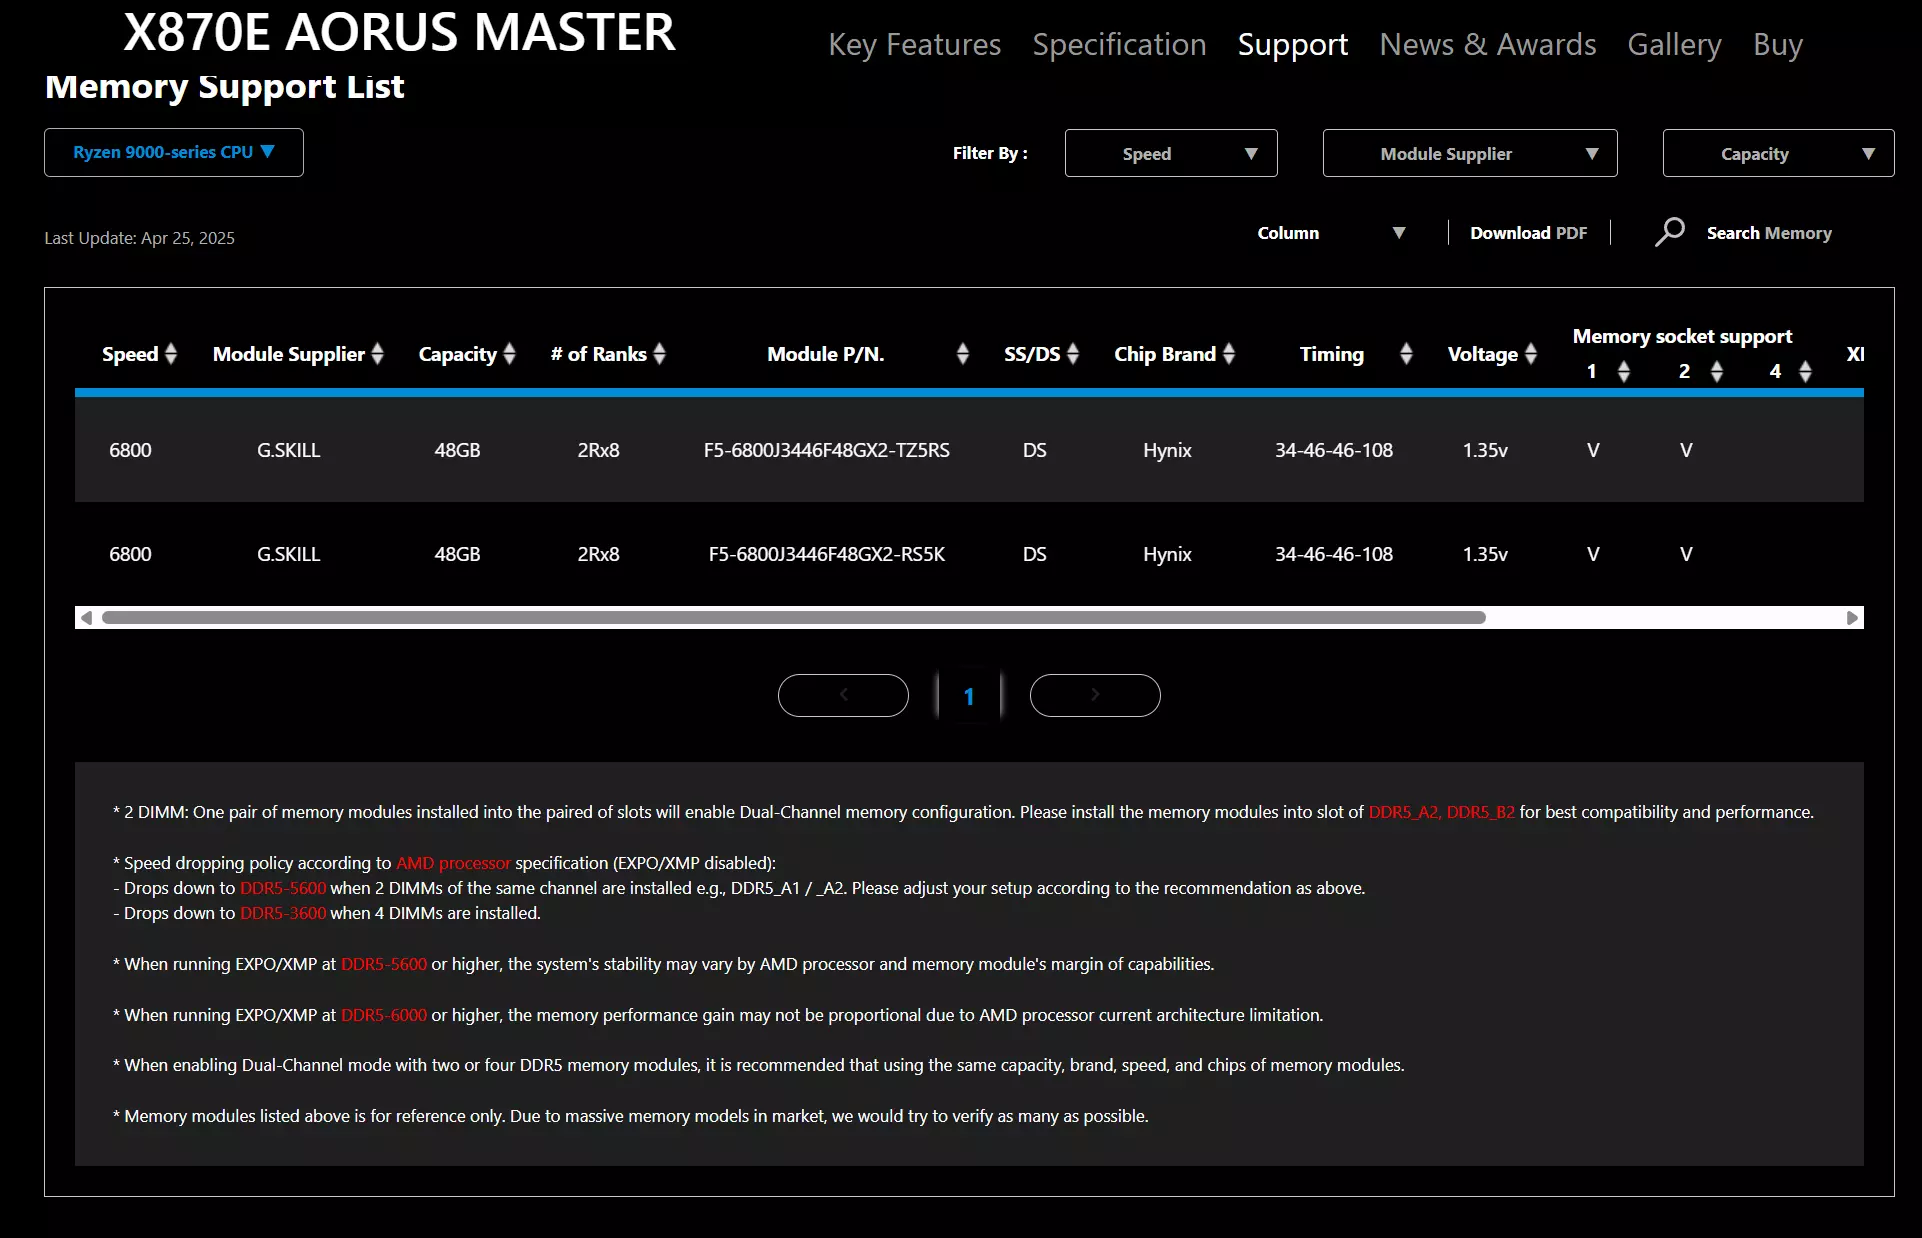Click Last Update date text
The width and height of the screenshot is (1922, 1238).
pos(139,238)
